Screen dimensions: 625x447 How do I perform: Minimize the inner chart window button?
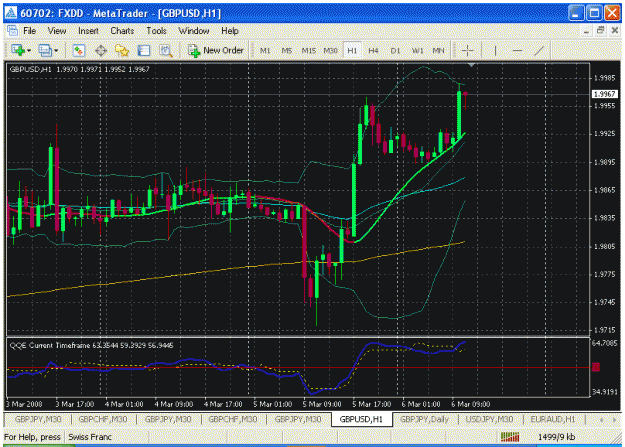coord(586,31)
